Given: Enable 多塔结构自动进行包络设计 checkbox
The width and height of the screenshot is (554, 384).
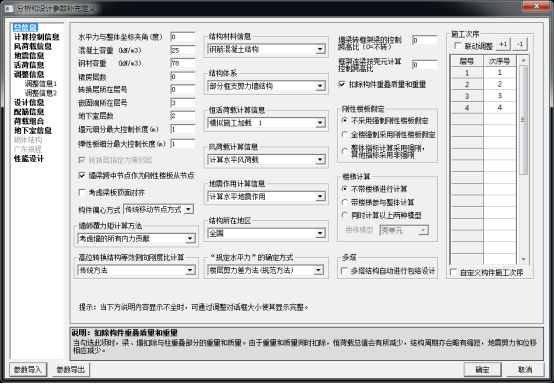Looking at the screenshot, I should (x=344, y=271).
